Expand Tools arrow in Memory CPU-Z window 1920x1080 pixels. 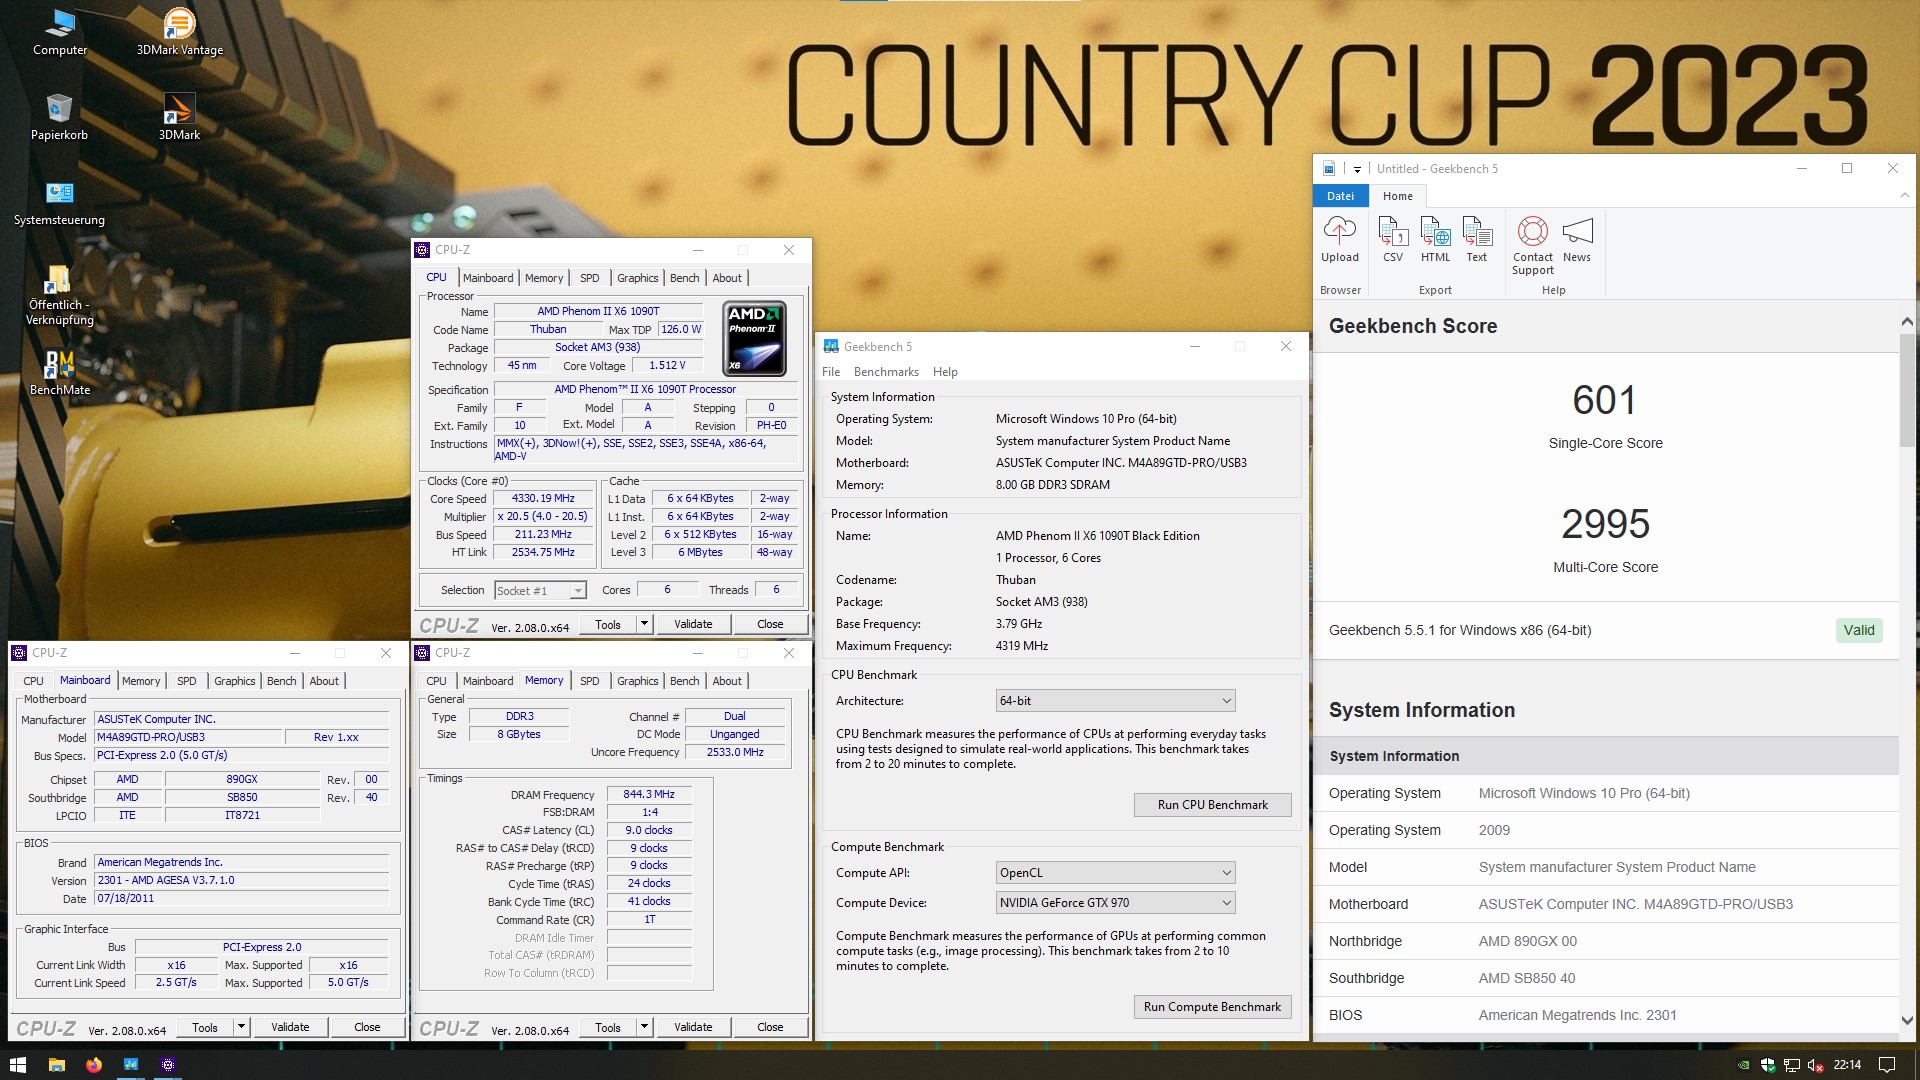pos(645,1027)
